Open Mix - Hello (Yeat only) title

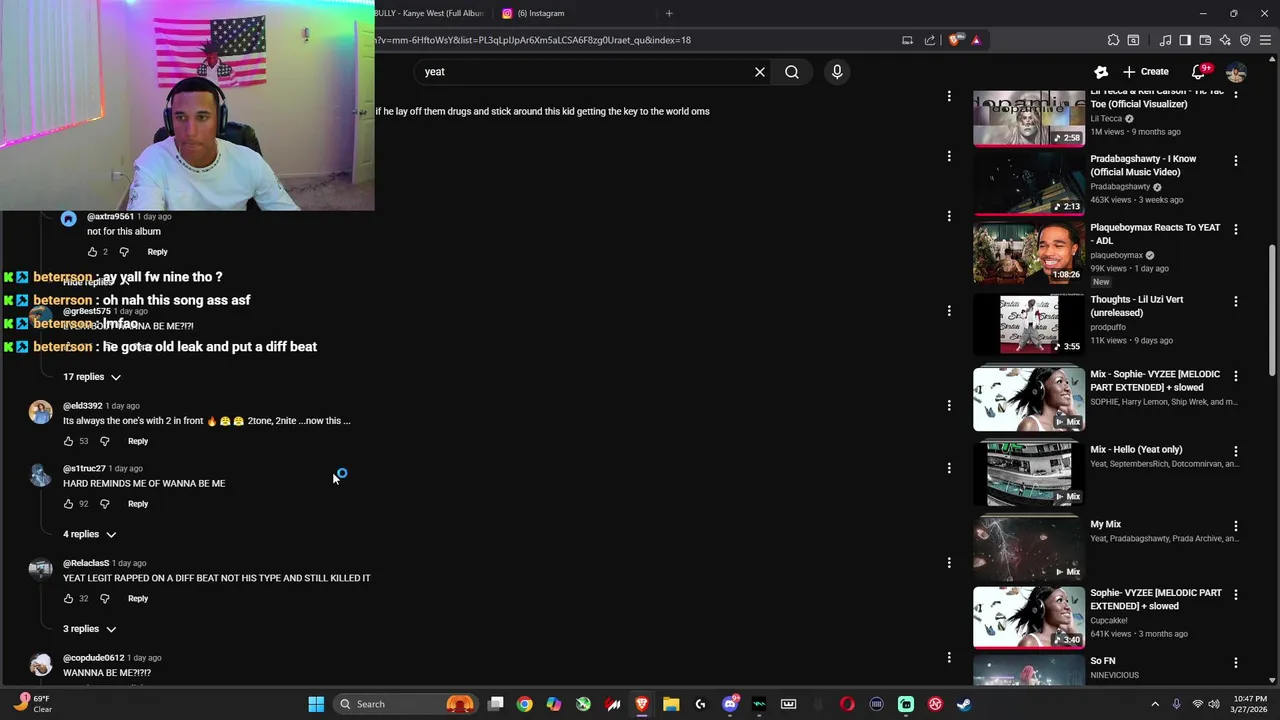(x=1136, y=450)
